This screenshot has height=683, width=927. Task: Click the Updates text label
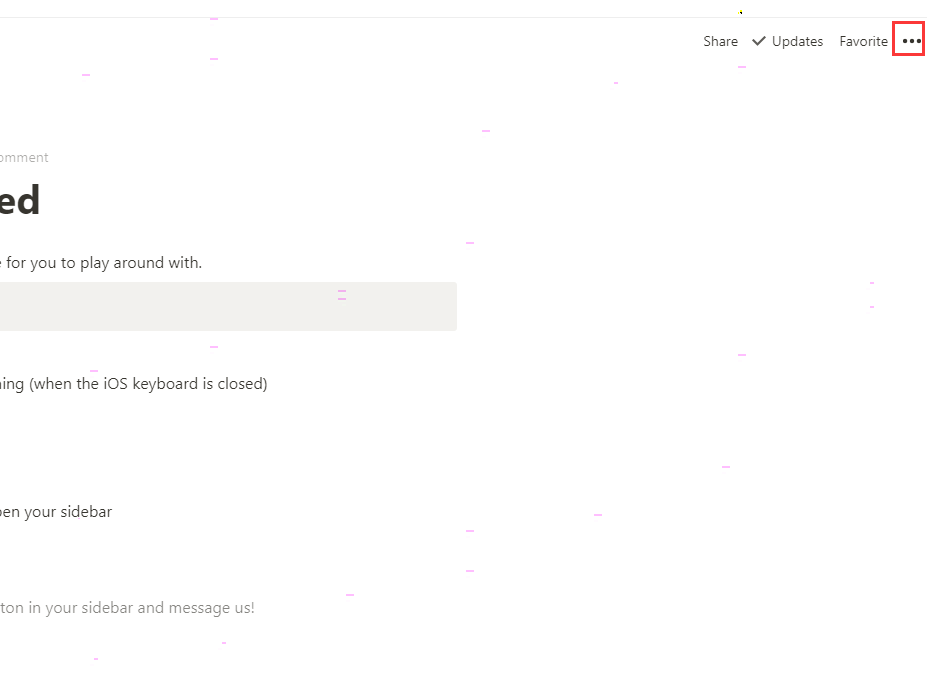tap(797, 41)
